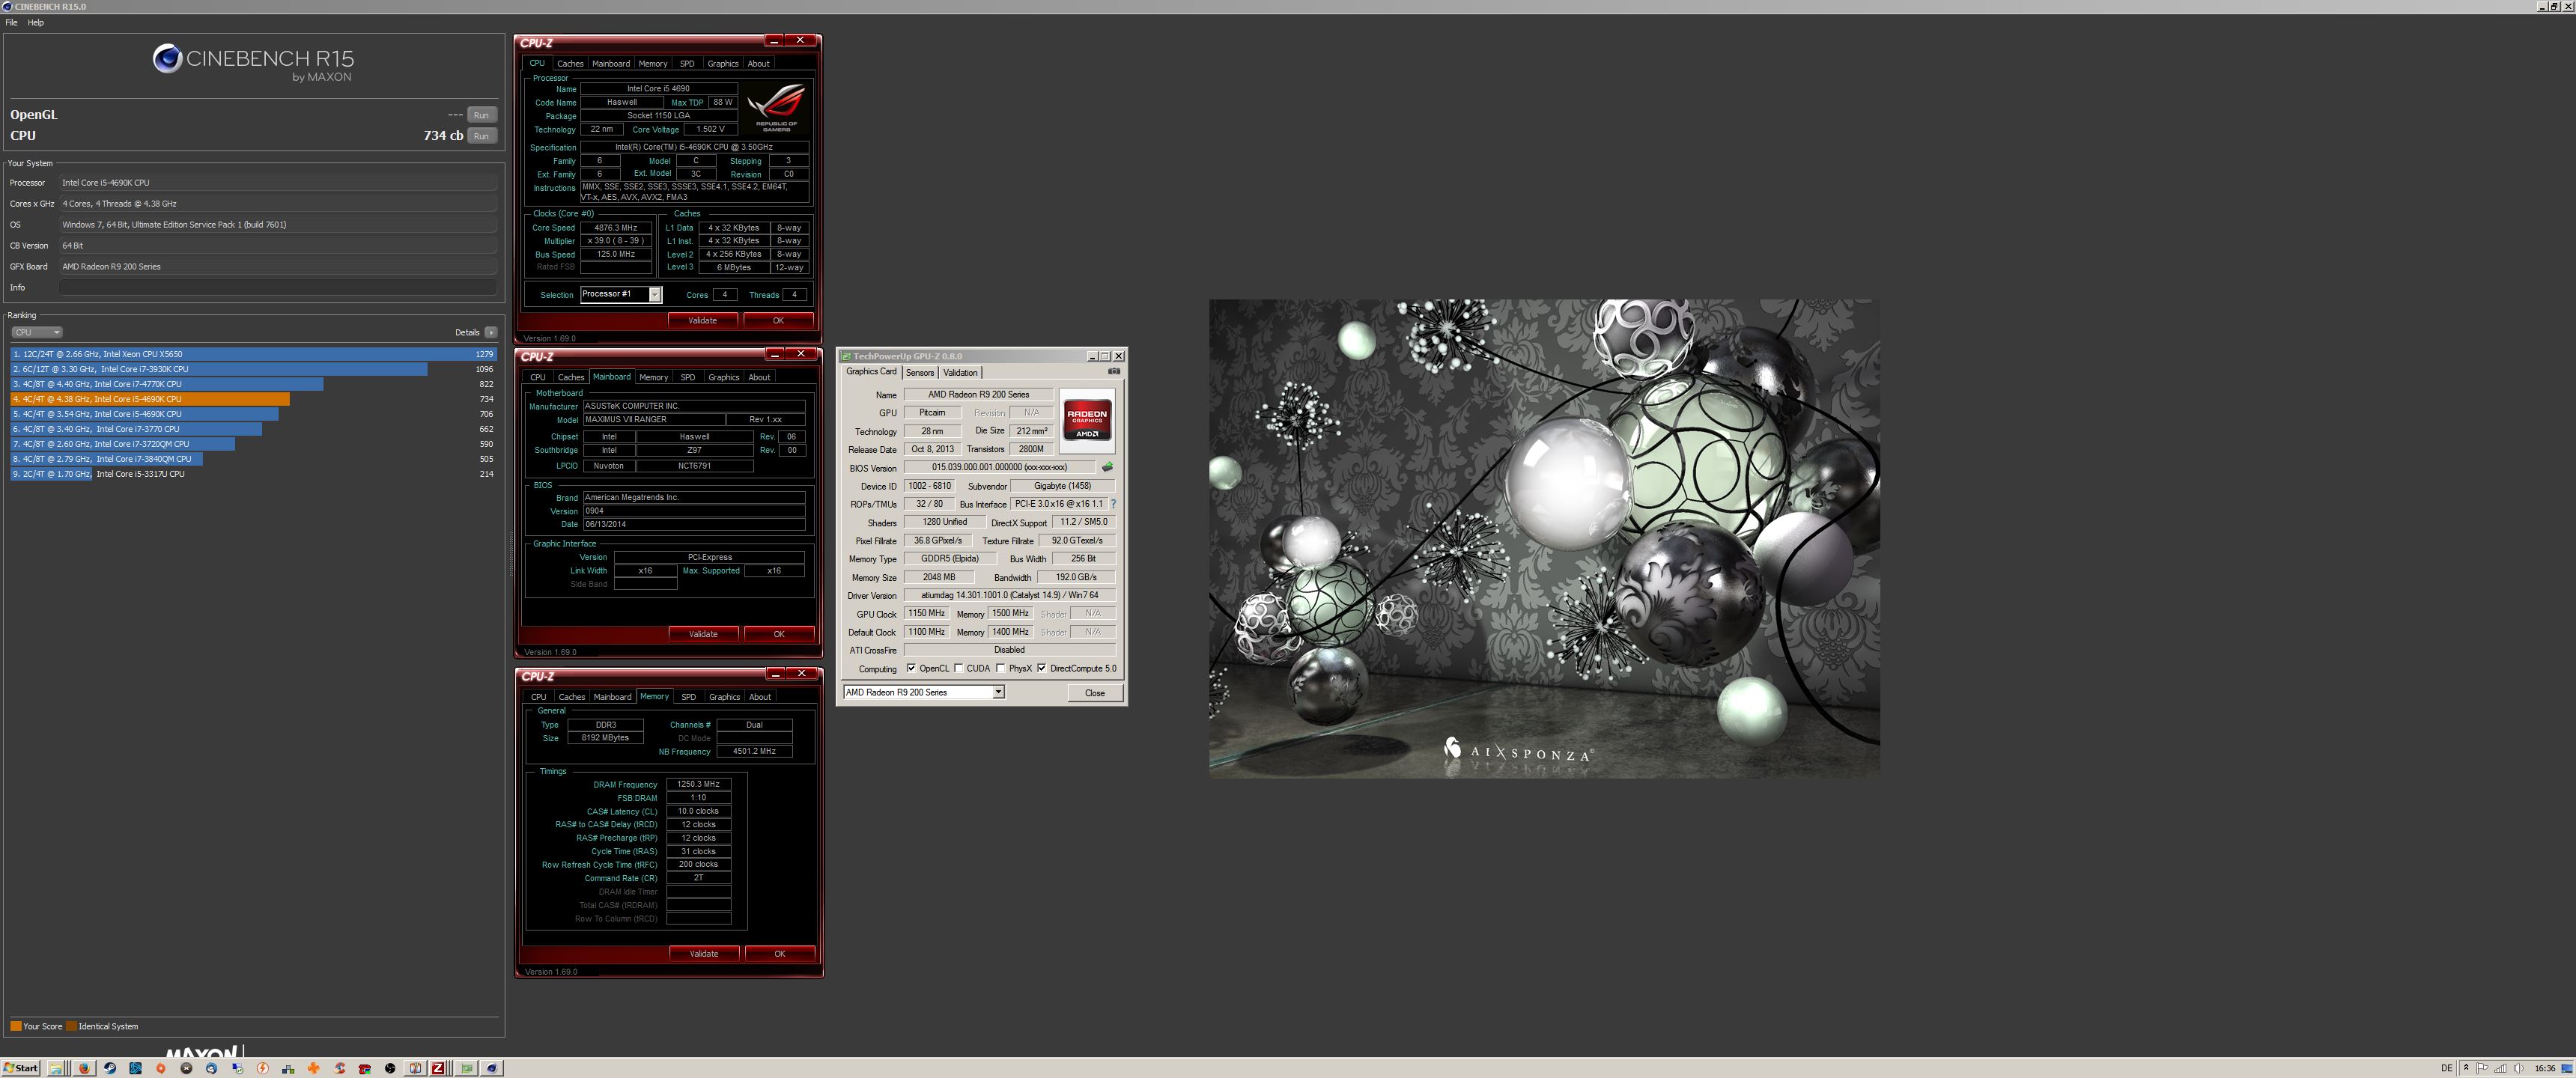This screenshot has height=1078, width=2576.
Task: Click the Show Desktop tray button
Action: 2567,1068
